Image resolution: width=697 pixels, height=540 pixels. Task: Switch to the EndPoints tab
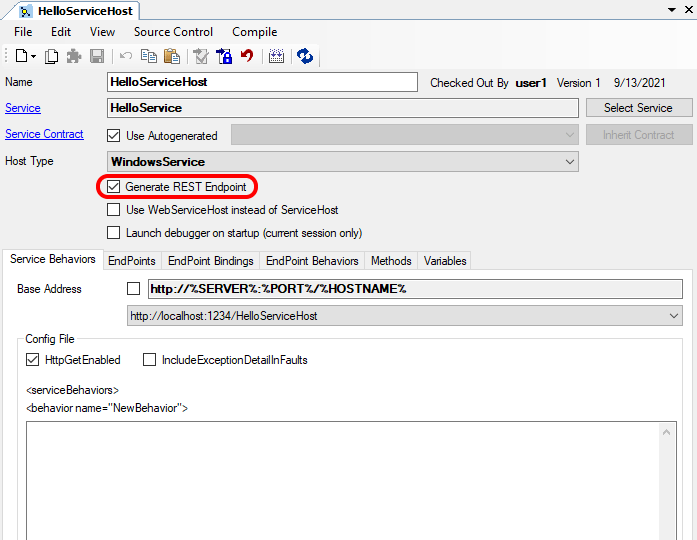132,261
